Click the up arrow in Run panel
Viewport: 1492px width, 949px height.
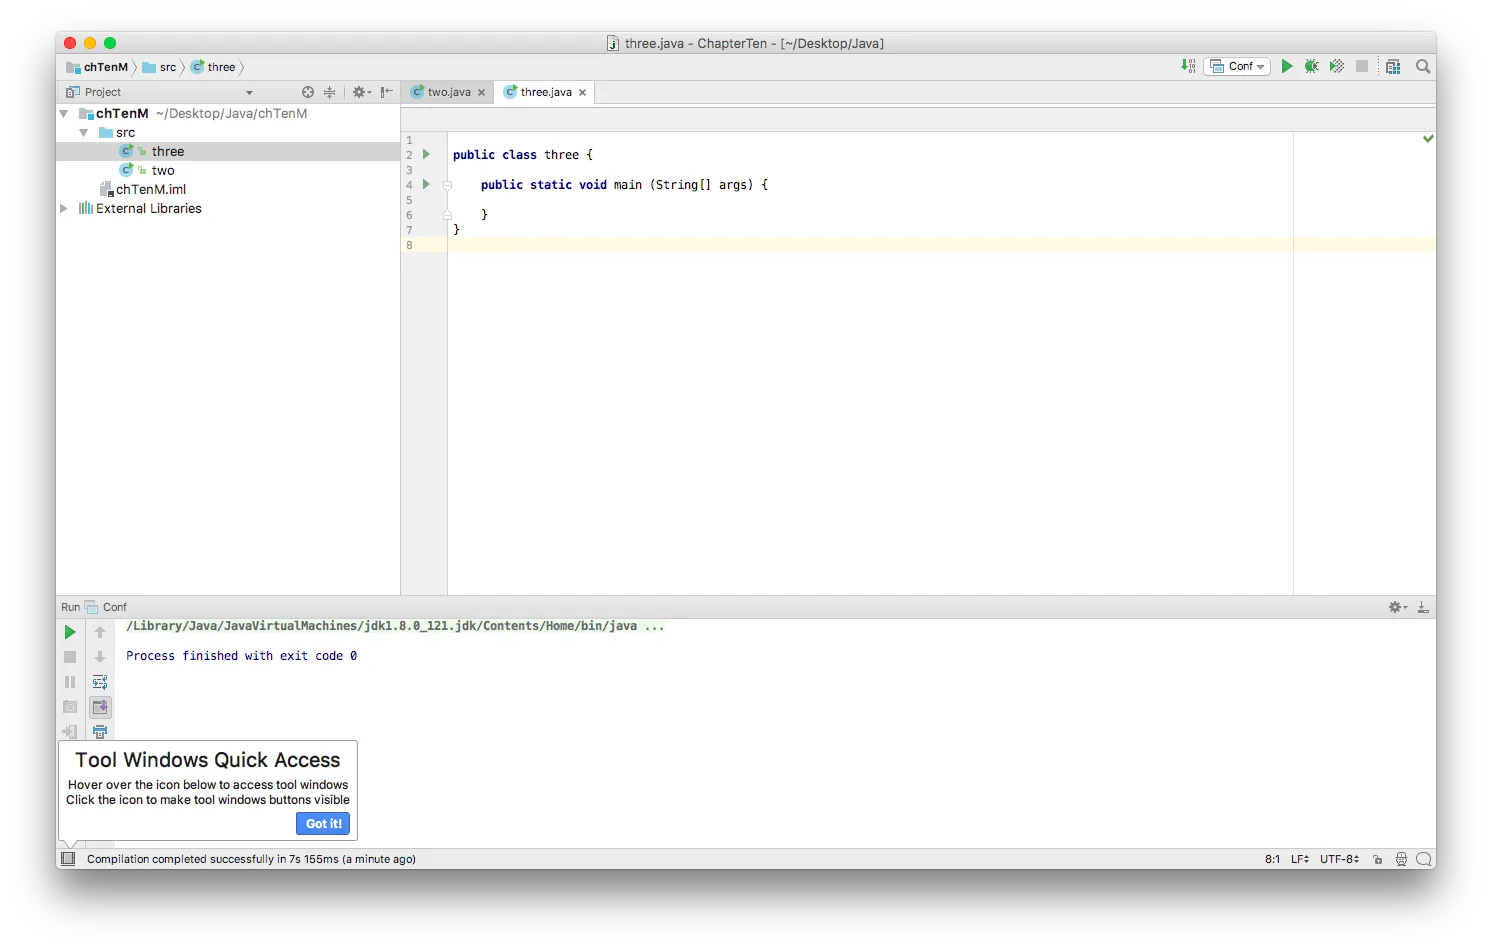click(x=100, y=632)
